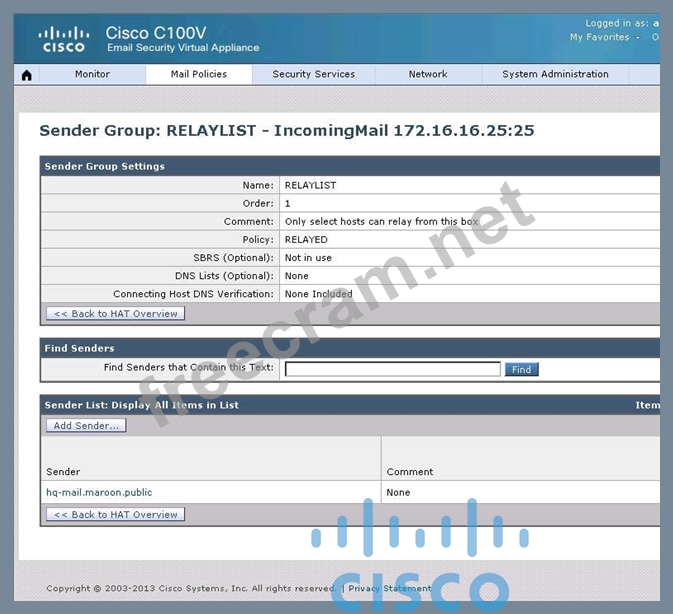Open the hq-mail.maroon.public sender link
673x614 pixels.
[x=99, y=492]
